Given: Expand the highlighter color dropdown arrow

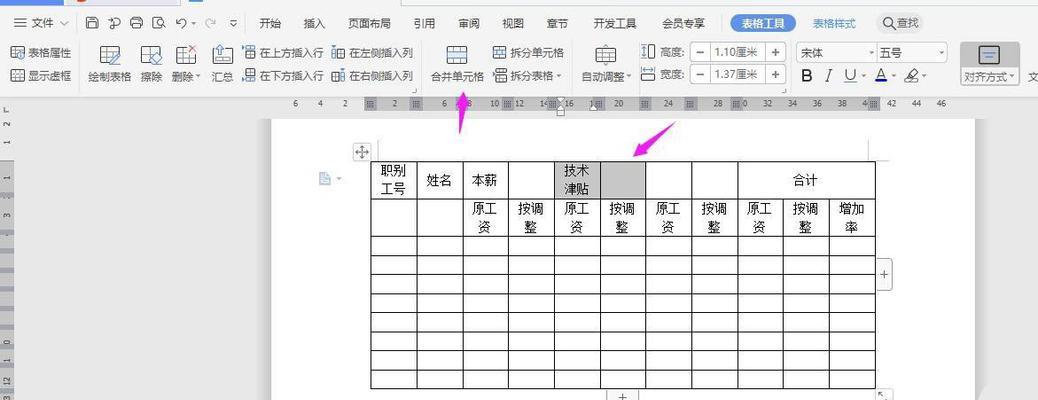Looking at the screenshot, I should [924, 76].
